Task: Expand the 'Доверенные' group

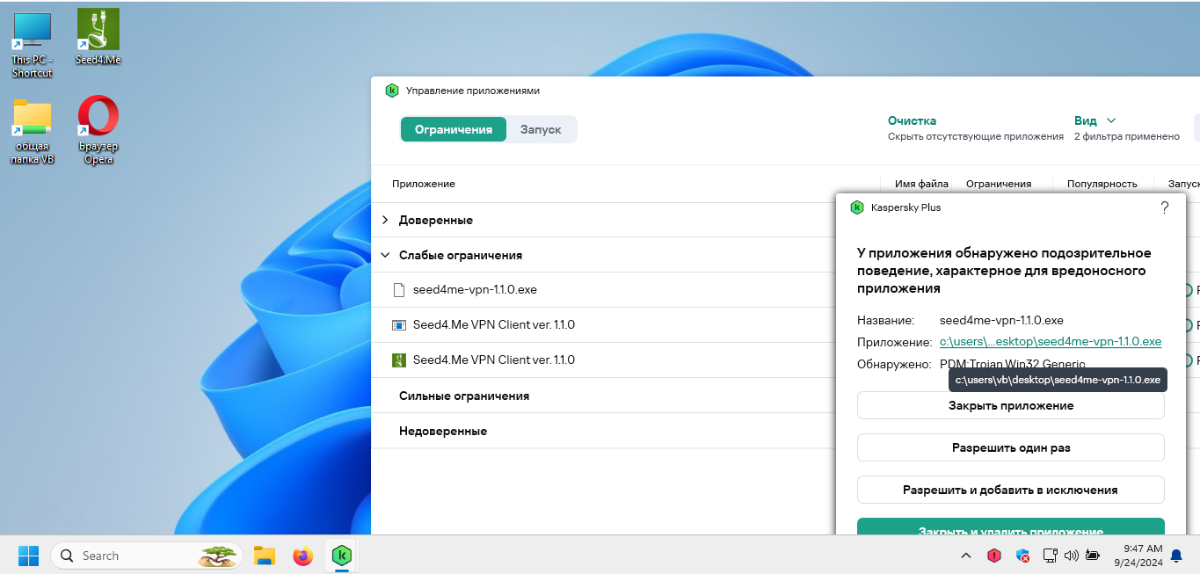Action: coord(387,220)
